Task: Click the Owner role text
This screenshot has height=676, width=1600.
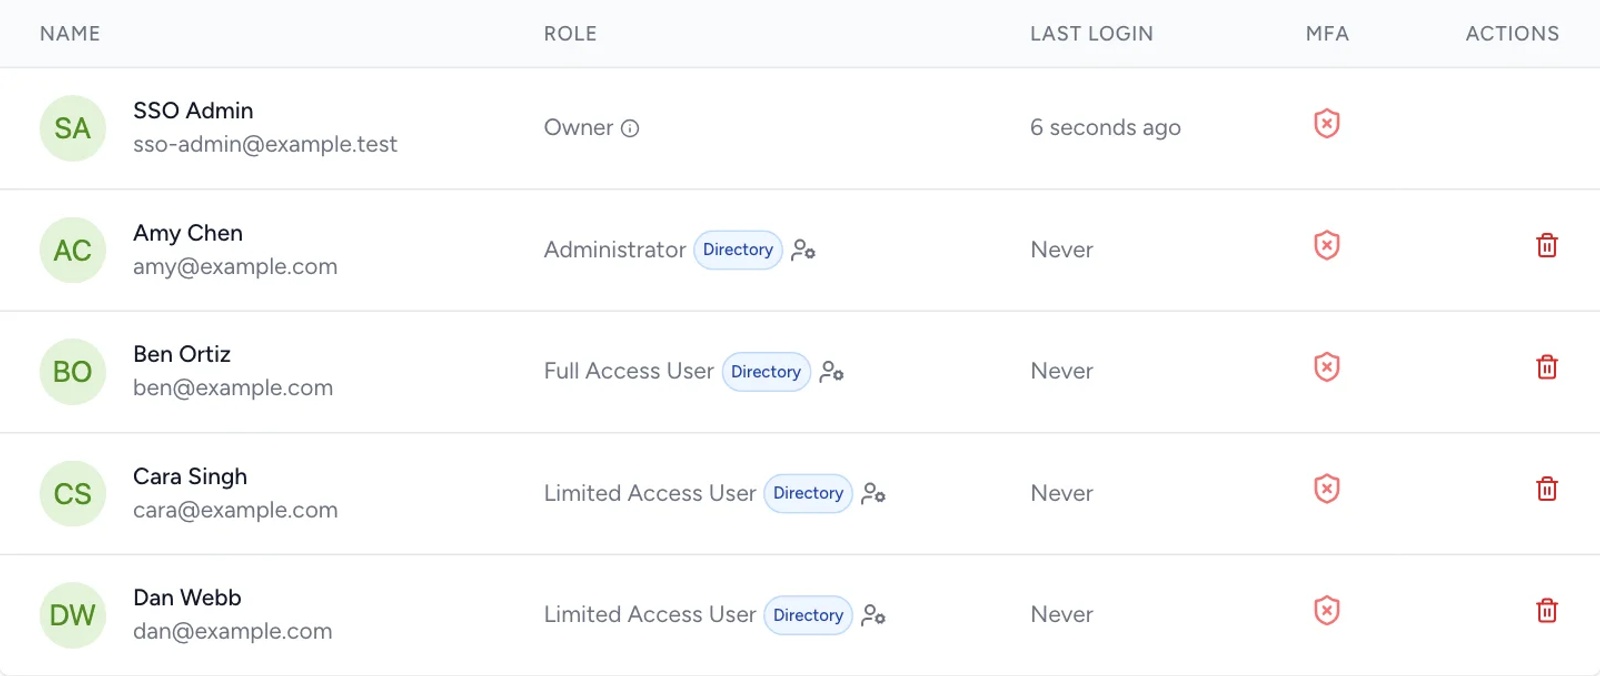Action: (x=578, y=128)
